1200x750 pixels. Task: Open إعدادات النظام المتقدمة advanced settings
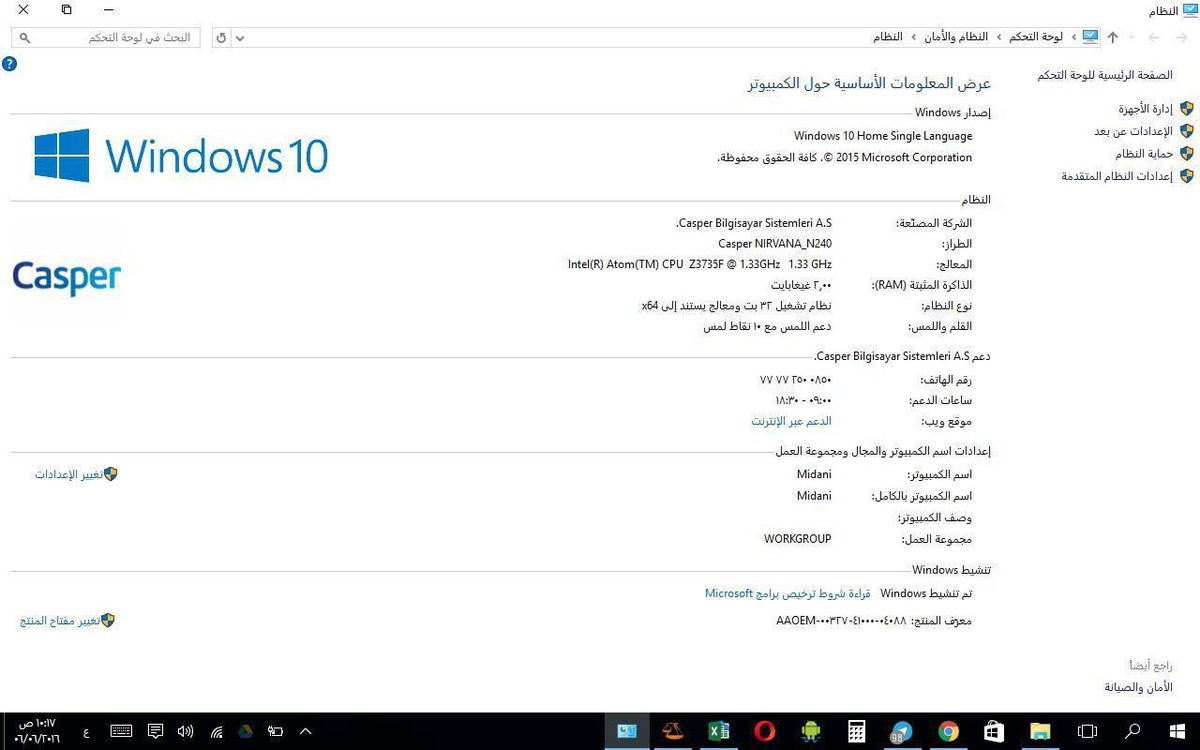point(1117,176)
